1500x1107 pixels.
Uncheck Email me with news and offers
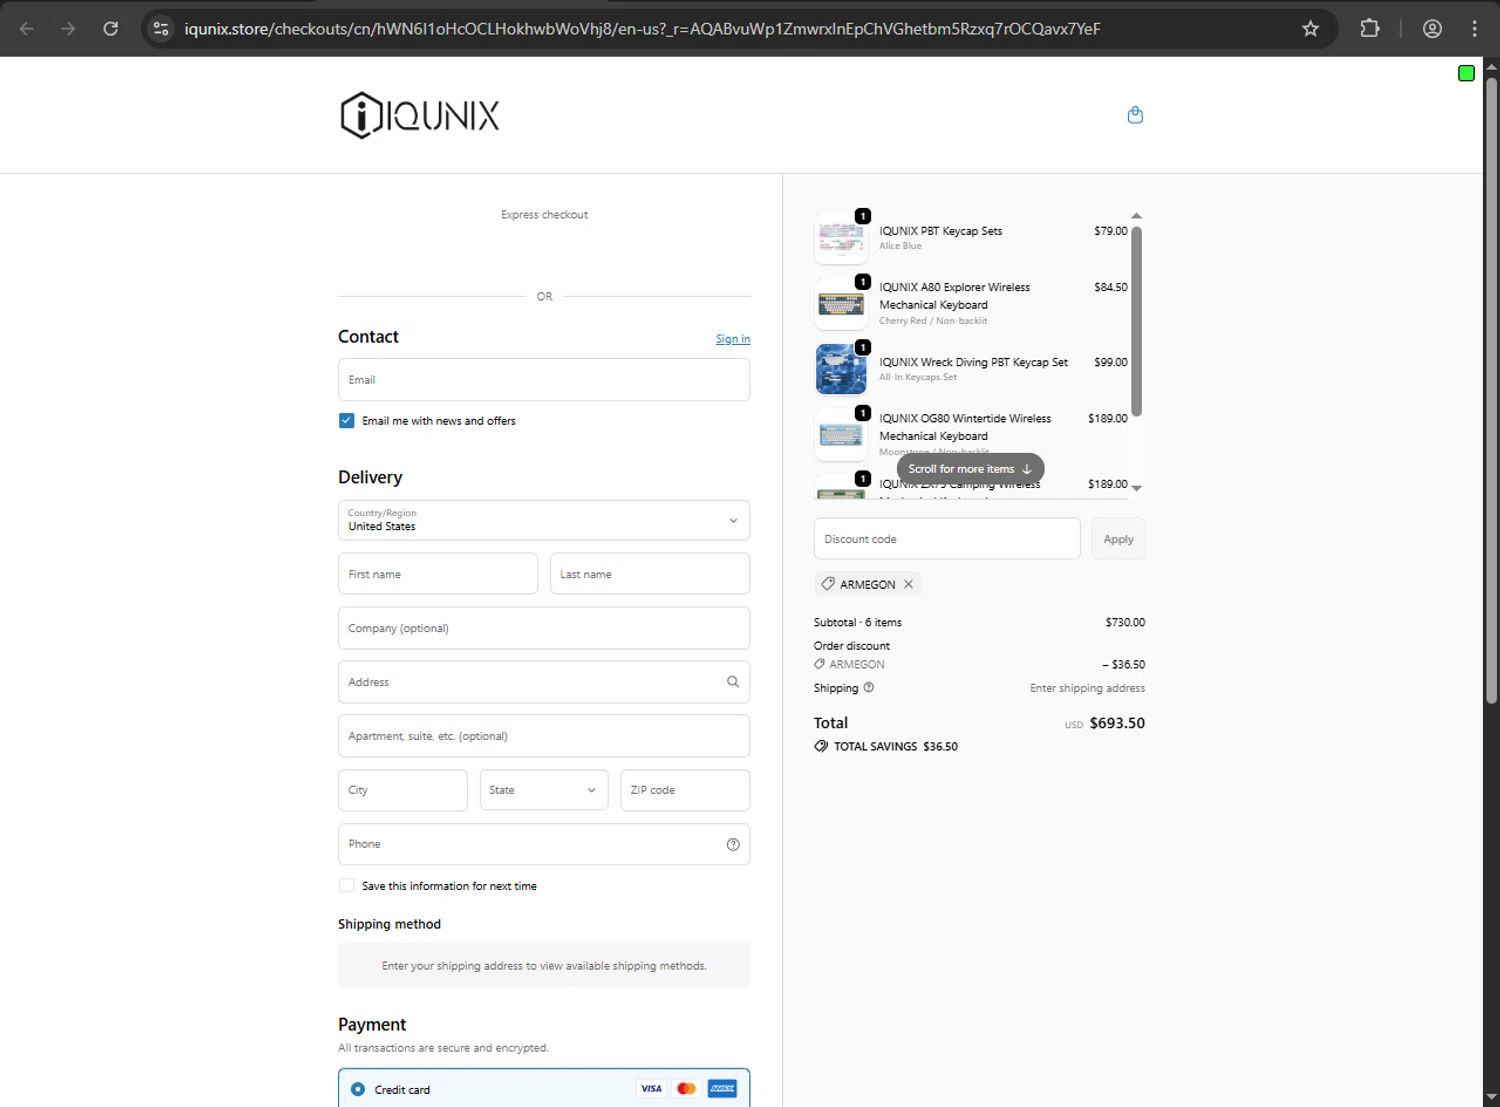(x=346, y=421)
